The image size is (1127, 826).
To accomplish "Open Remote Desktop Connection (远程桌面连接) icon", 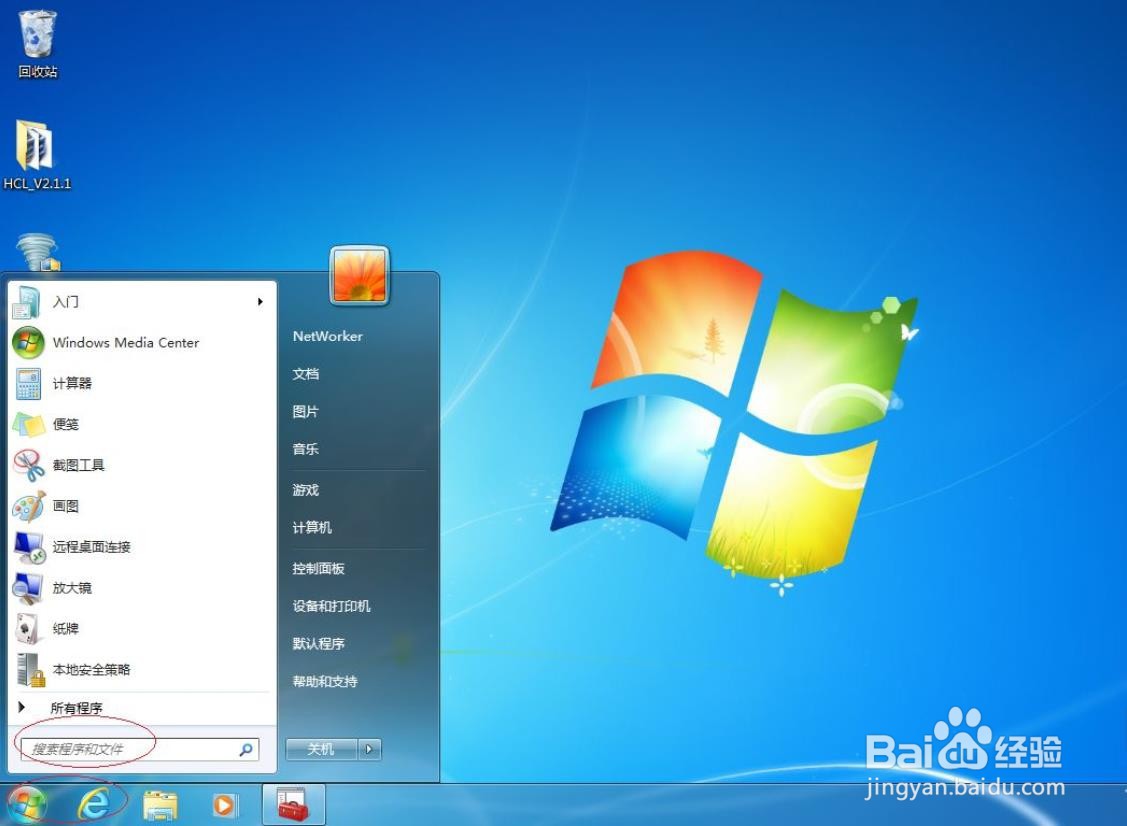I will click(29, 547).
